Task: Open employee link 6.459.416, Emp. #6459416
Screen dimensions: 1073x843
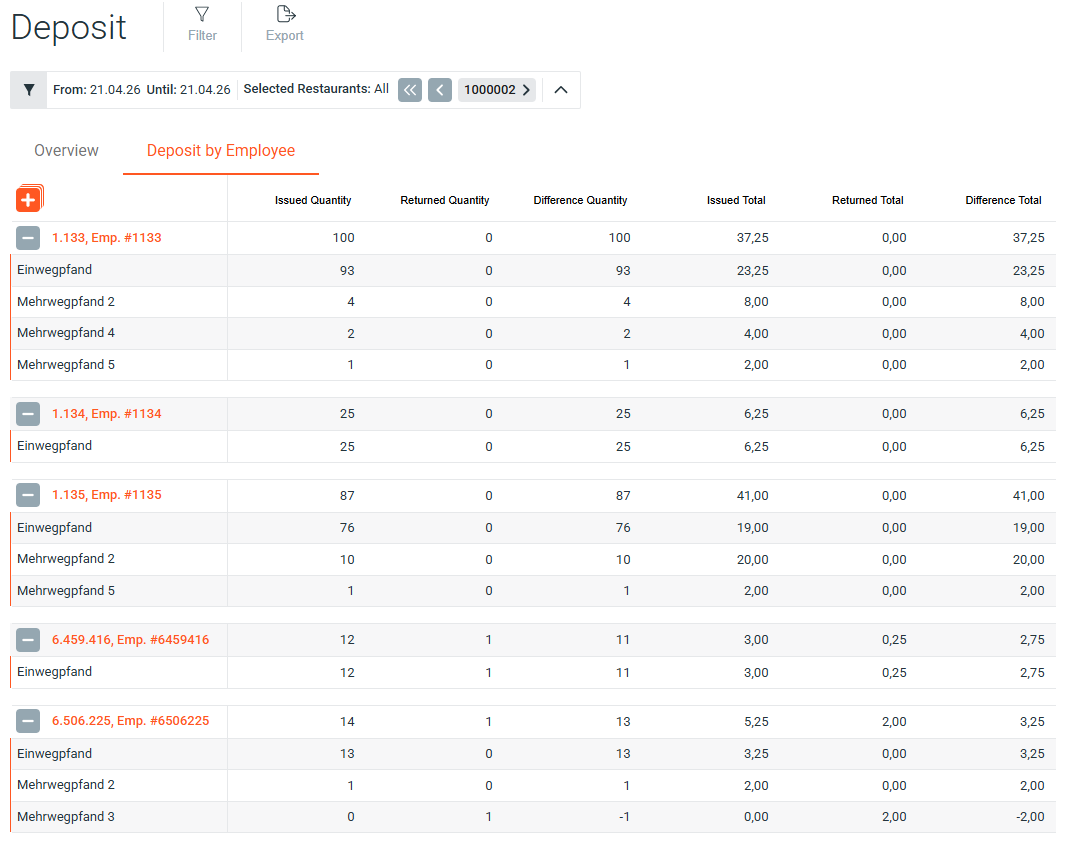Action: pyautogui.click(x=131, y=640)
